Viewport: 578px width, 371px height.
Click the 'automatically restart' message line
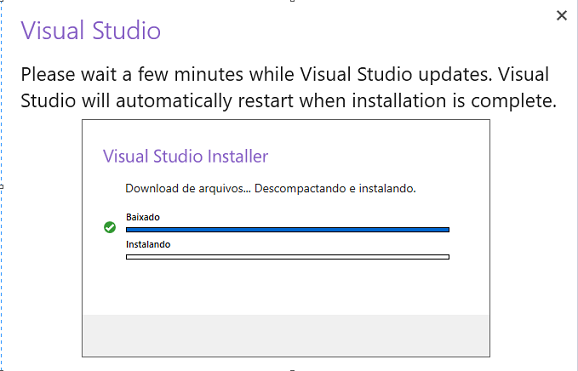point(288,100)
